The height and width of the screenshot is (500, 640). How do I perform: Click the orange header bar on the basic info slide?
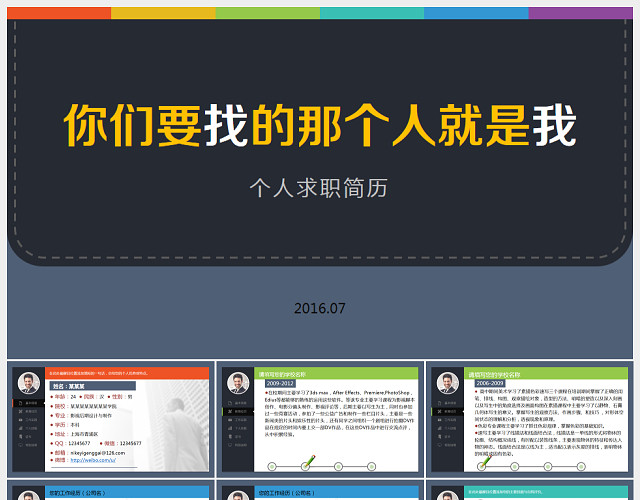pyautogui.click(x=127, y=373)
